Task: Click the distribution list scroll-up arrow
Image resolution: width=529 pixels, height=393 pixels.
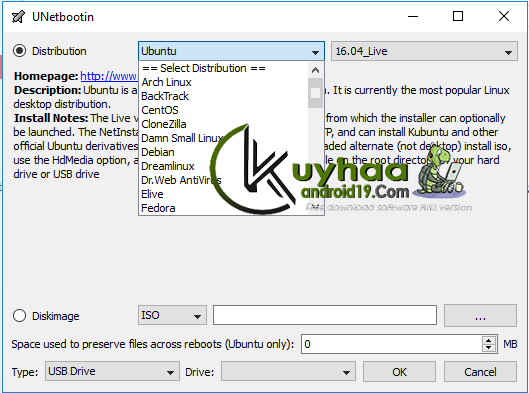Action: pyautogui.click(x=315, y=70)
